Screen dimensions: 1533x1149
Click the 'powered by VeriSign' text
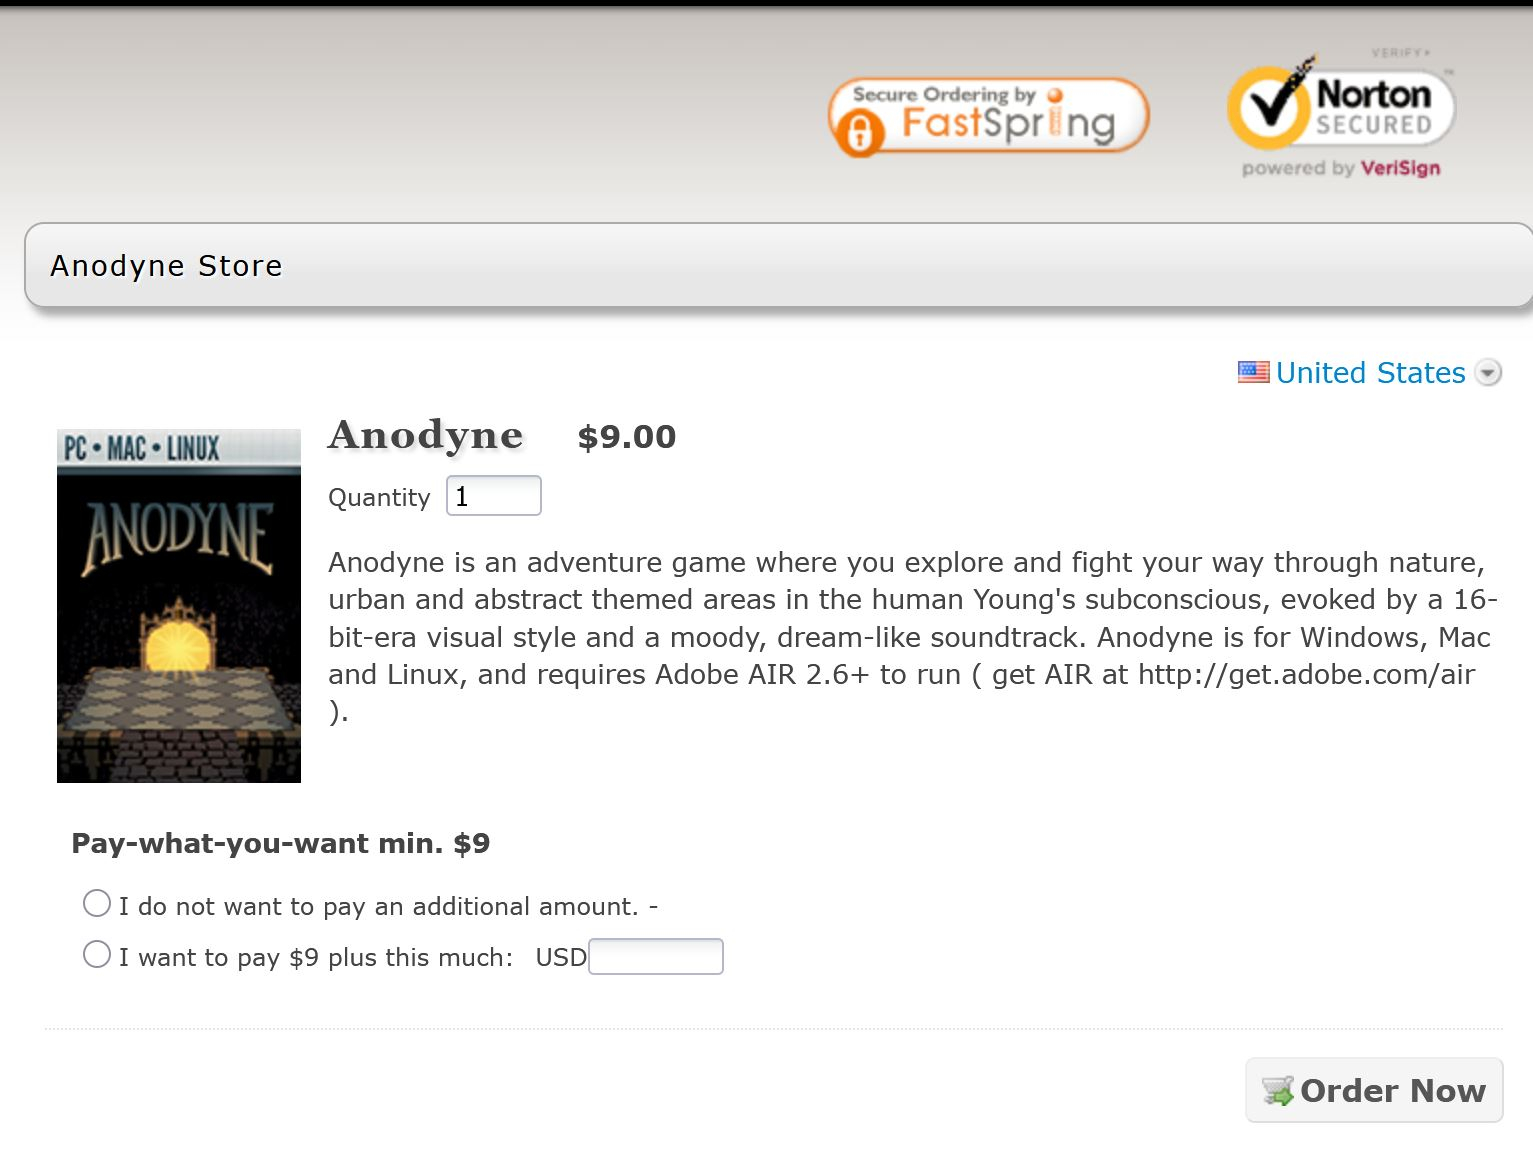1341,168
